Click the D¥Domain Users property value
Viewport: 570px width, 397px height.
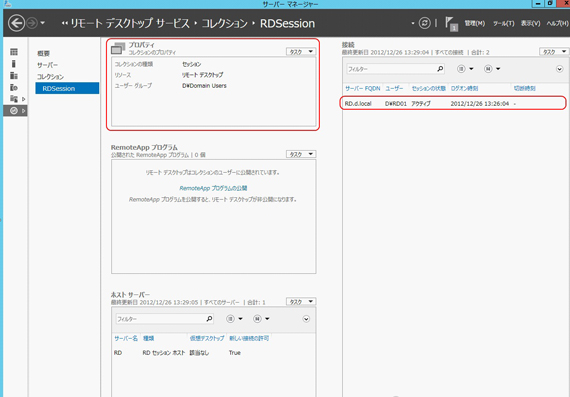(x=204, y=86)
